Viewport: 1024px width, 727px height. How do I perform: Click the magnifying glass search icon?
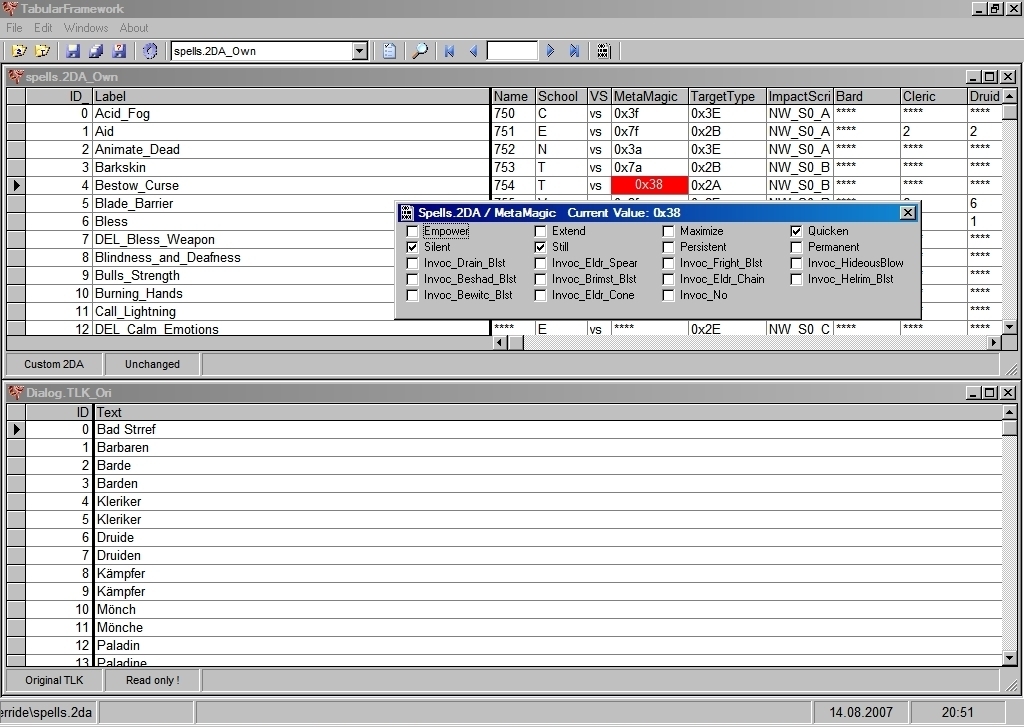(421, 51)
